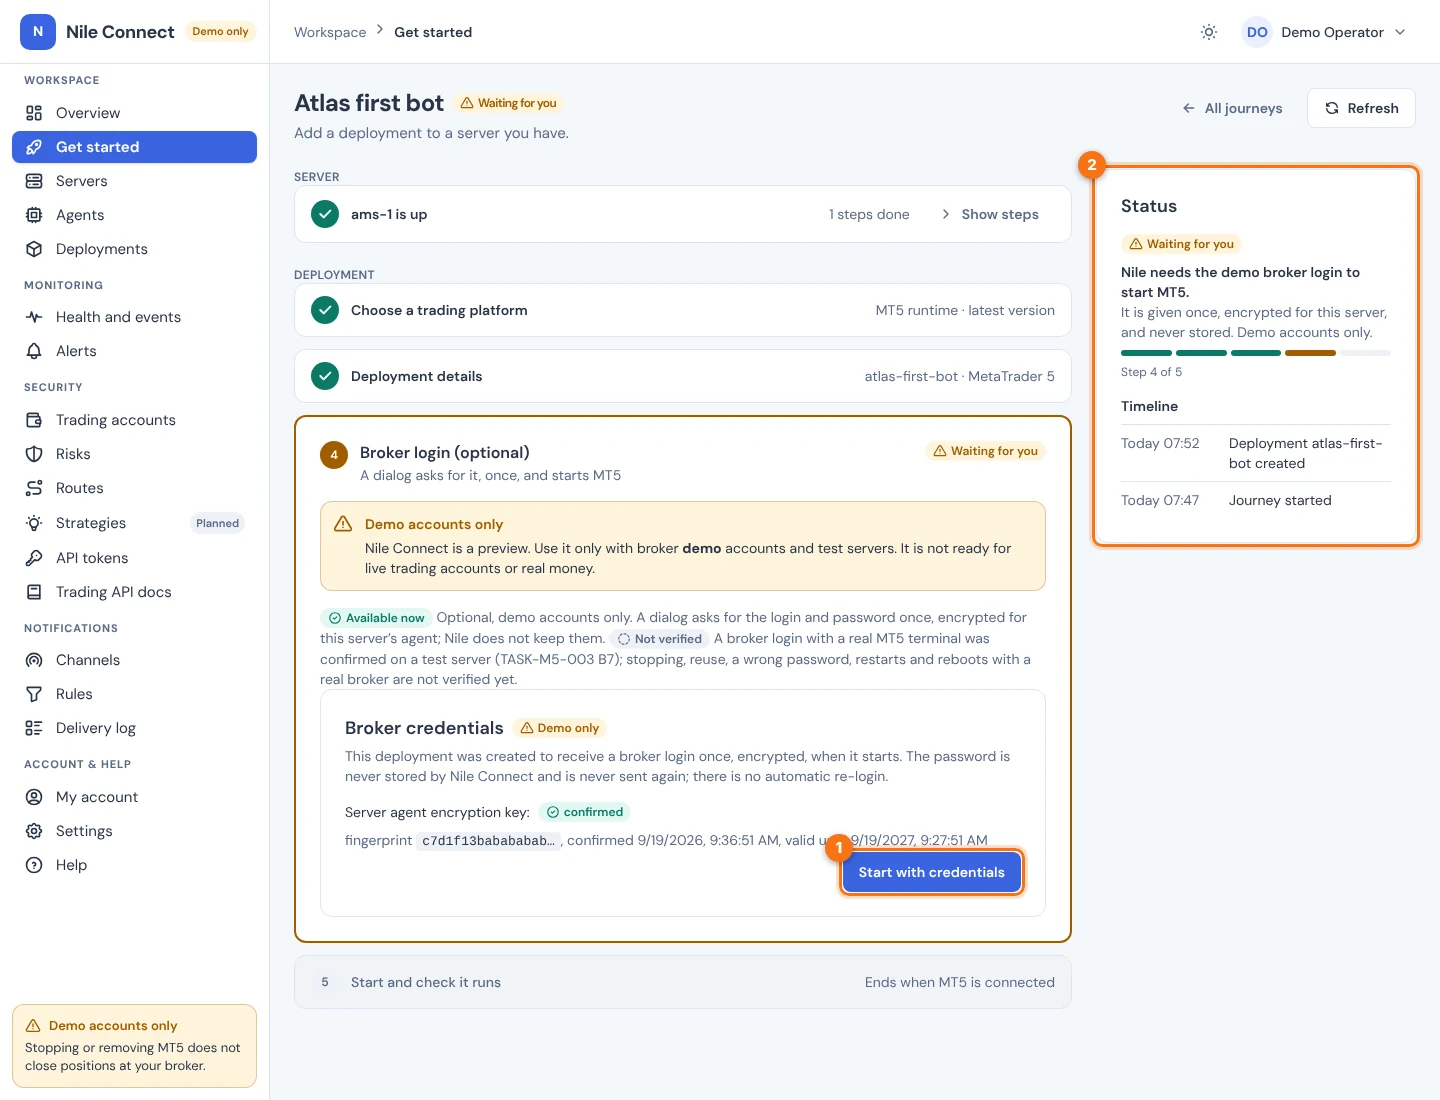1440x1100 pixels.
Task: Click the Demo only badge in header
Action: click(x=220, y=32)
